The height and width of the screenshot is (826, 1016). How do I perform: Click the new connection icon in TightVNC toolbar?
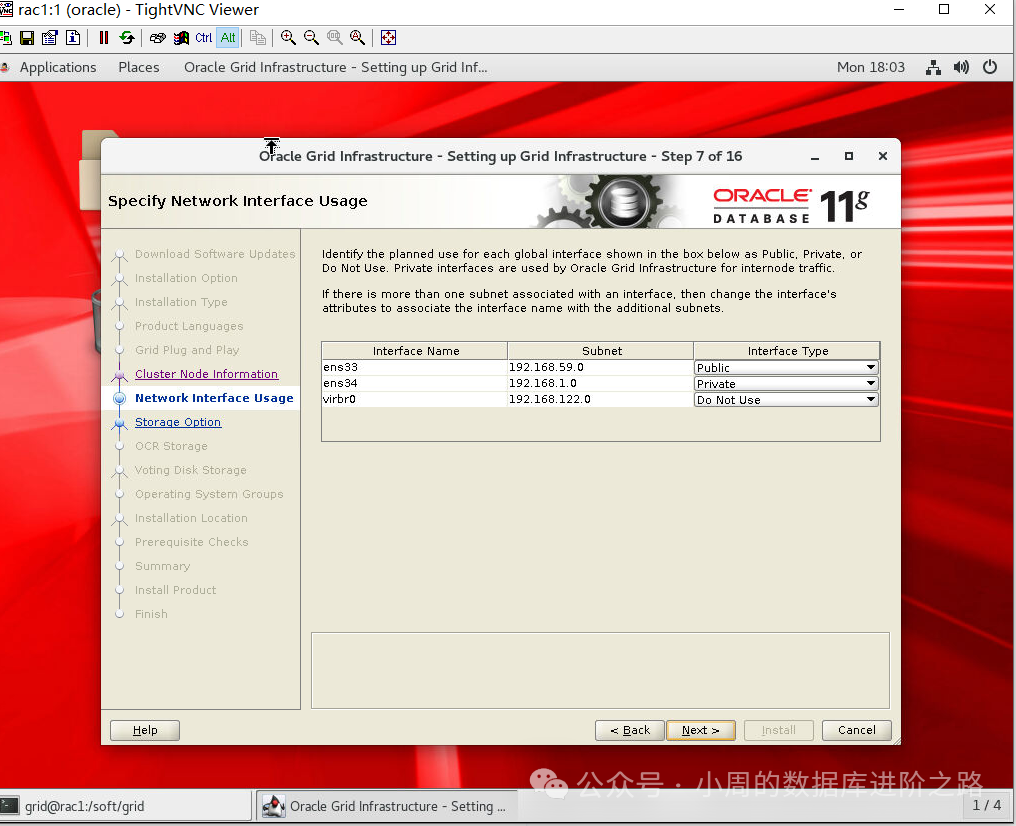(6, 38)
